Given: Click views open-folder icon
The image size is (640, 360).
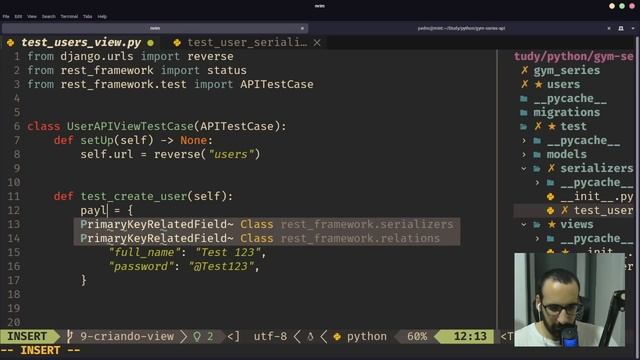Looking at the screenshot, I should [x=538, y=224].
